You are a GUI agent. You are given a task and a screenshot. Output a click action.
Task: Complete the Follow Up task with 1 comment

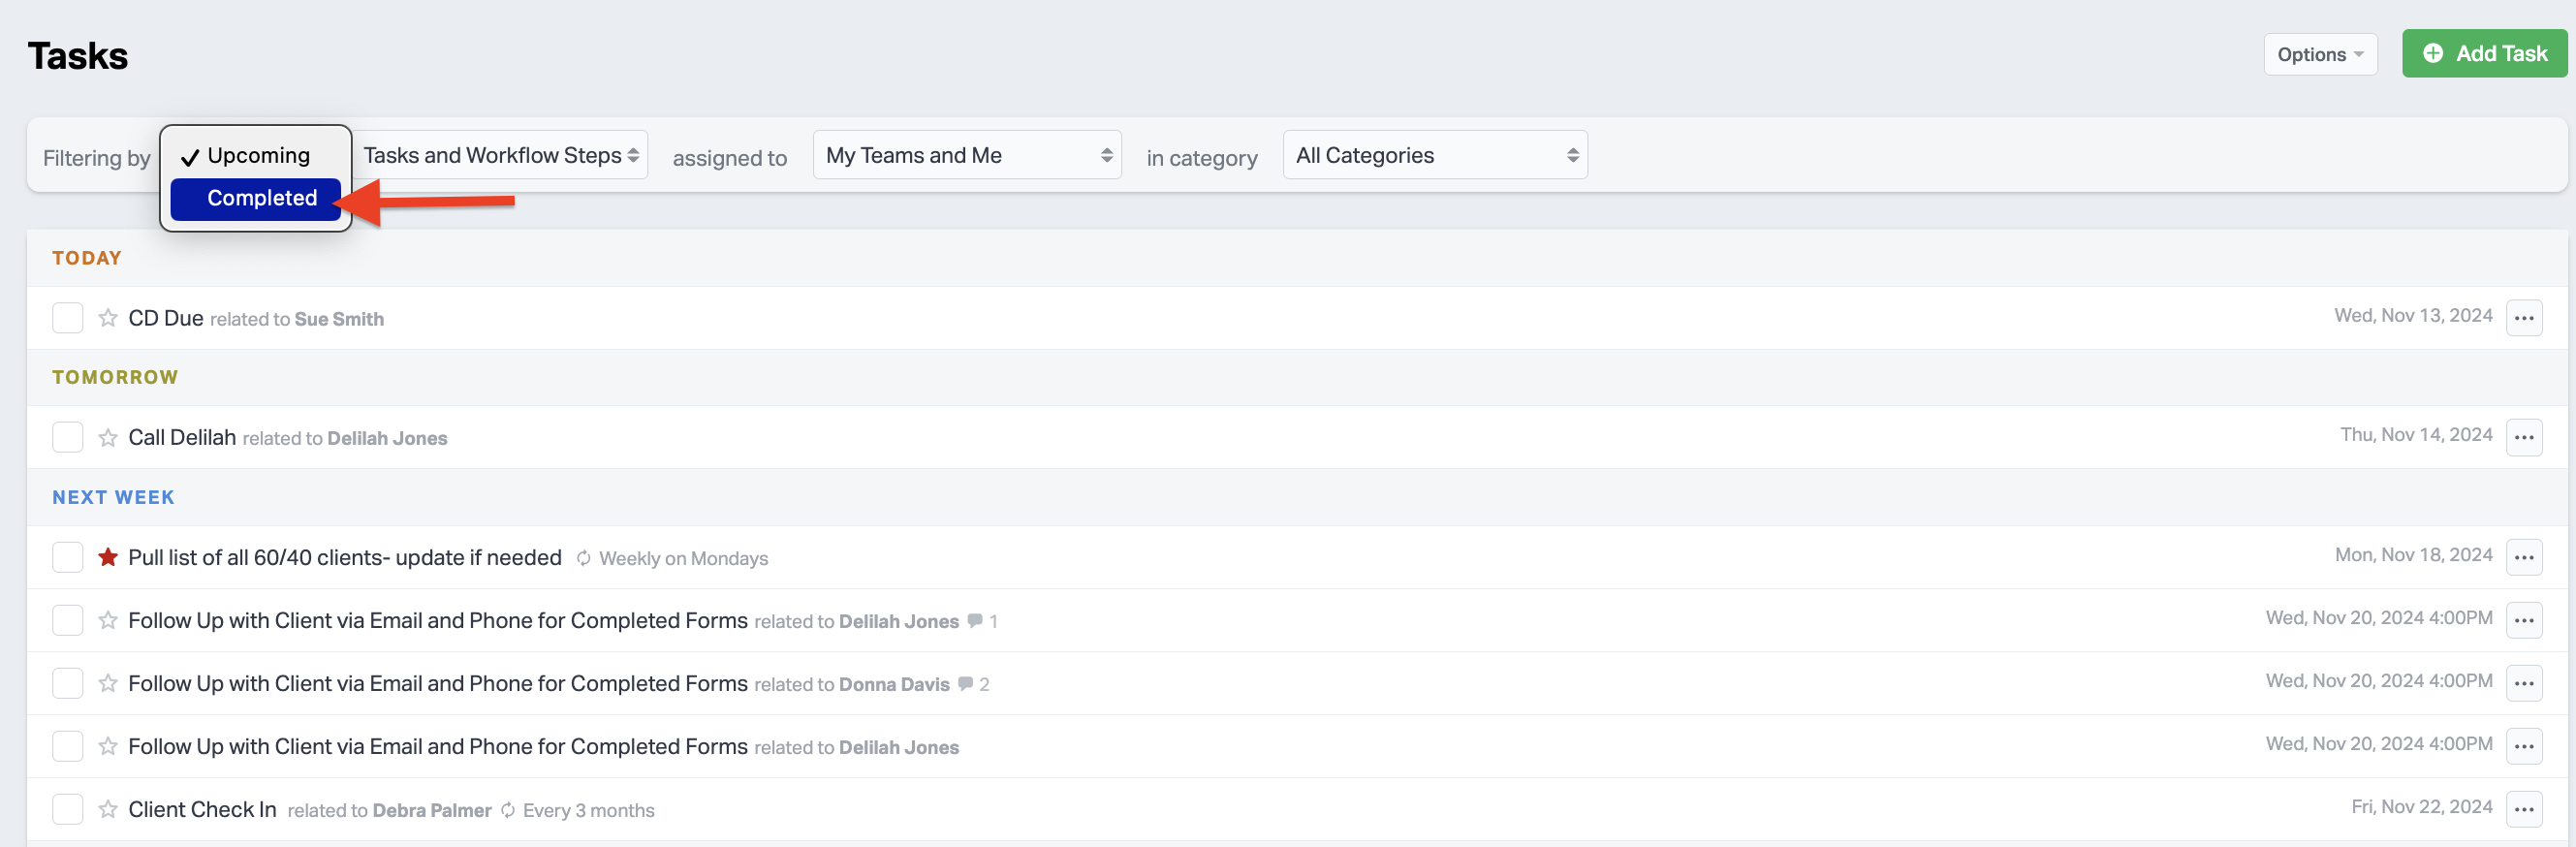[x=67, y=620]
